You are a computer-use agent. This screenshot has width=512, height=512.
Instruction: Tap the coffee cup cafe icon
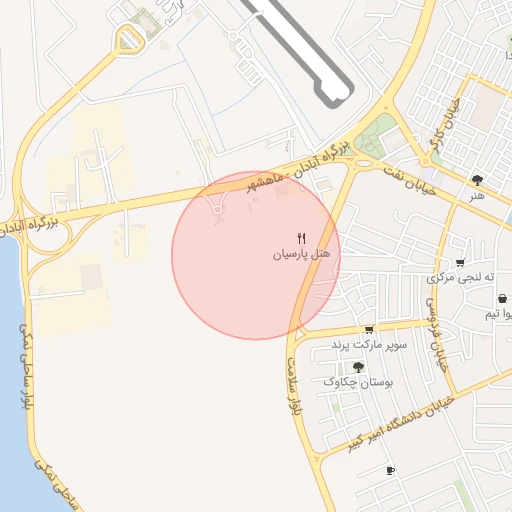pos(391,471)
